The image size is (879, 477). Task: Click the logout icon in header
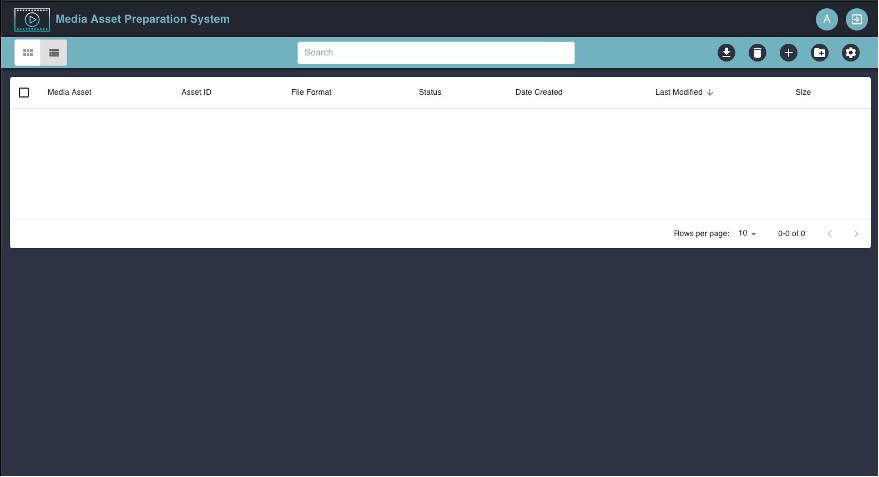[x=856, y=19]
